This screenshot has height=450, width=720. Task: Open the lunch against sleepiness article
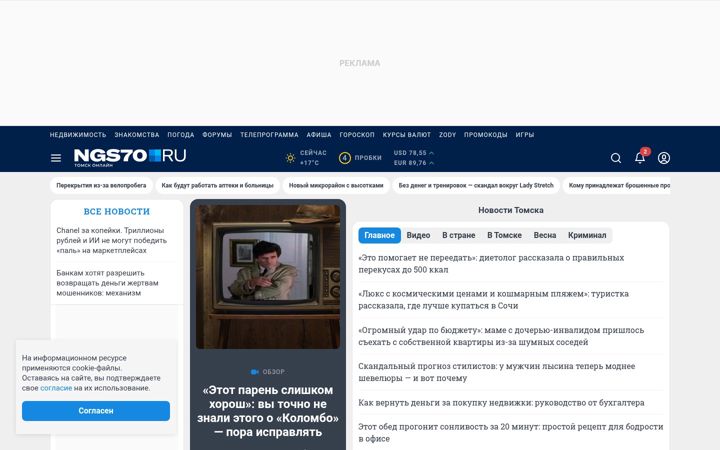pyautogui.click(x=511, y=433)
